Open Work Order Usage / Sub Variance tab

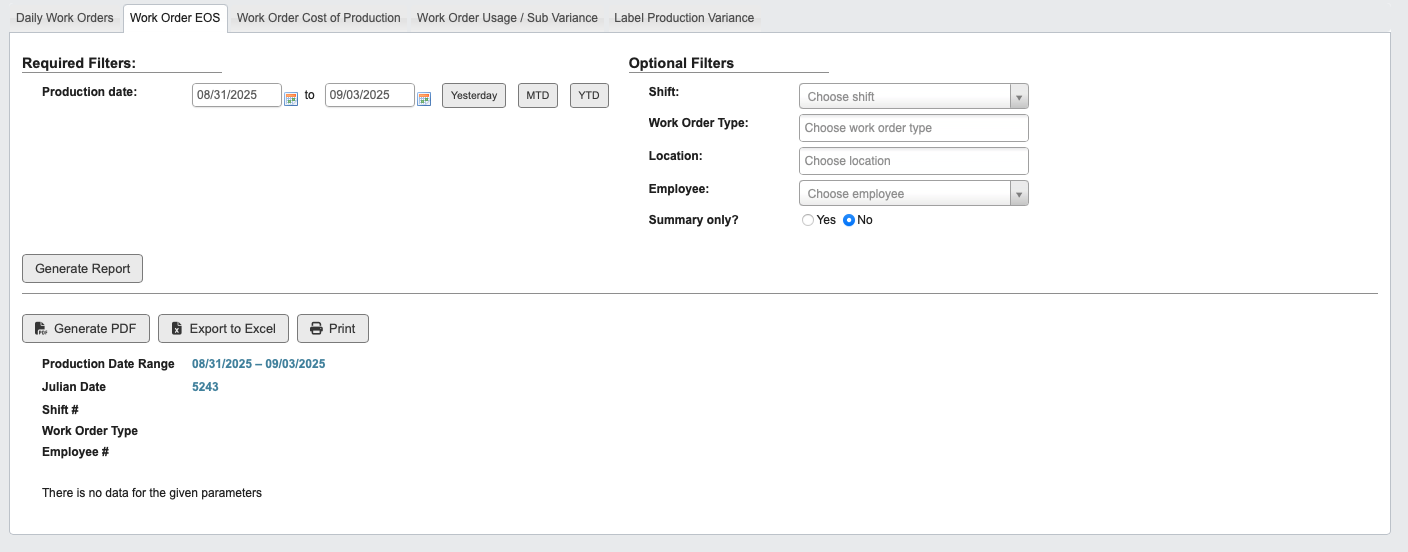(507, 18)
